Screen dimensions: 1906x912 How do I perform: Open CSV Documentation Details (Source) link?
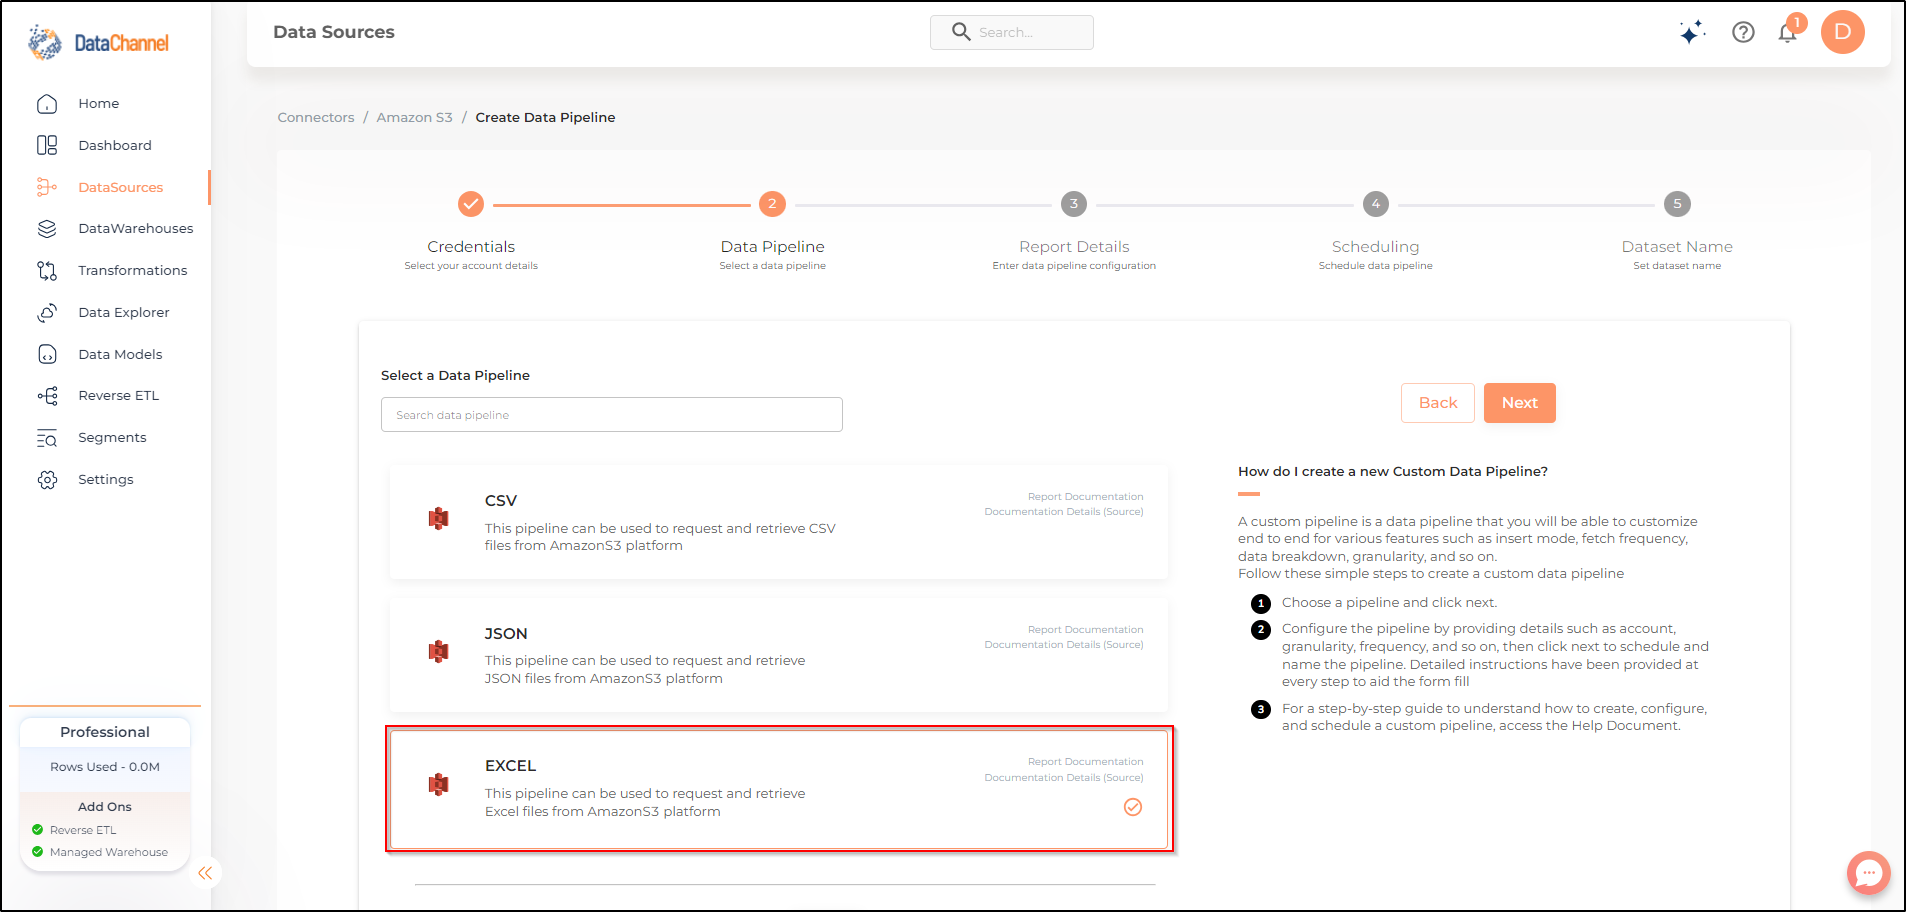click(x=1064, y=512)
